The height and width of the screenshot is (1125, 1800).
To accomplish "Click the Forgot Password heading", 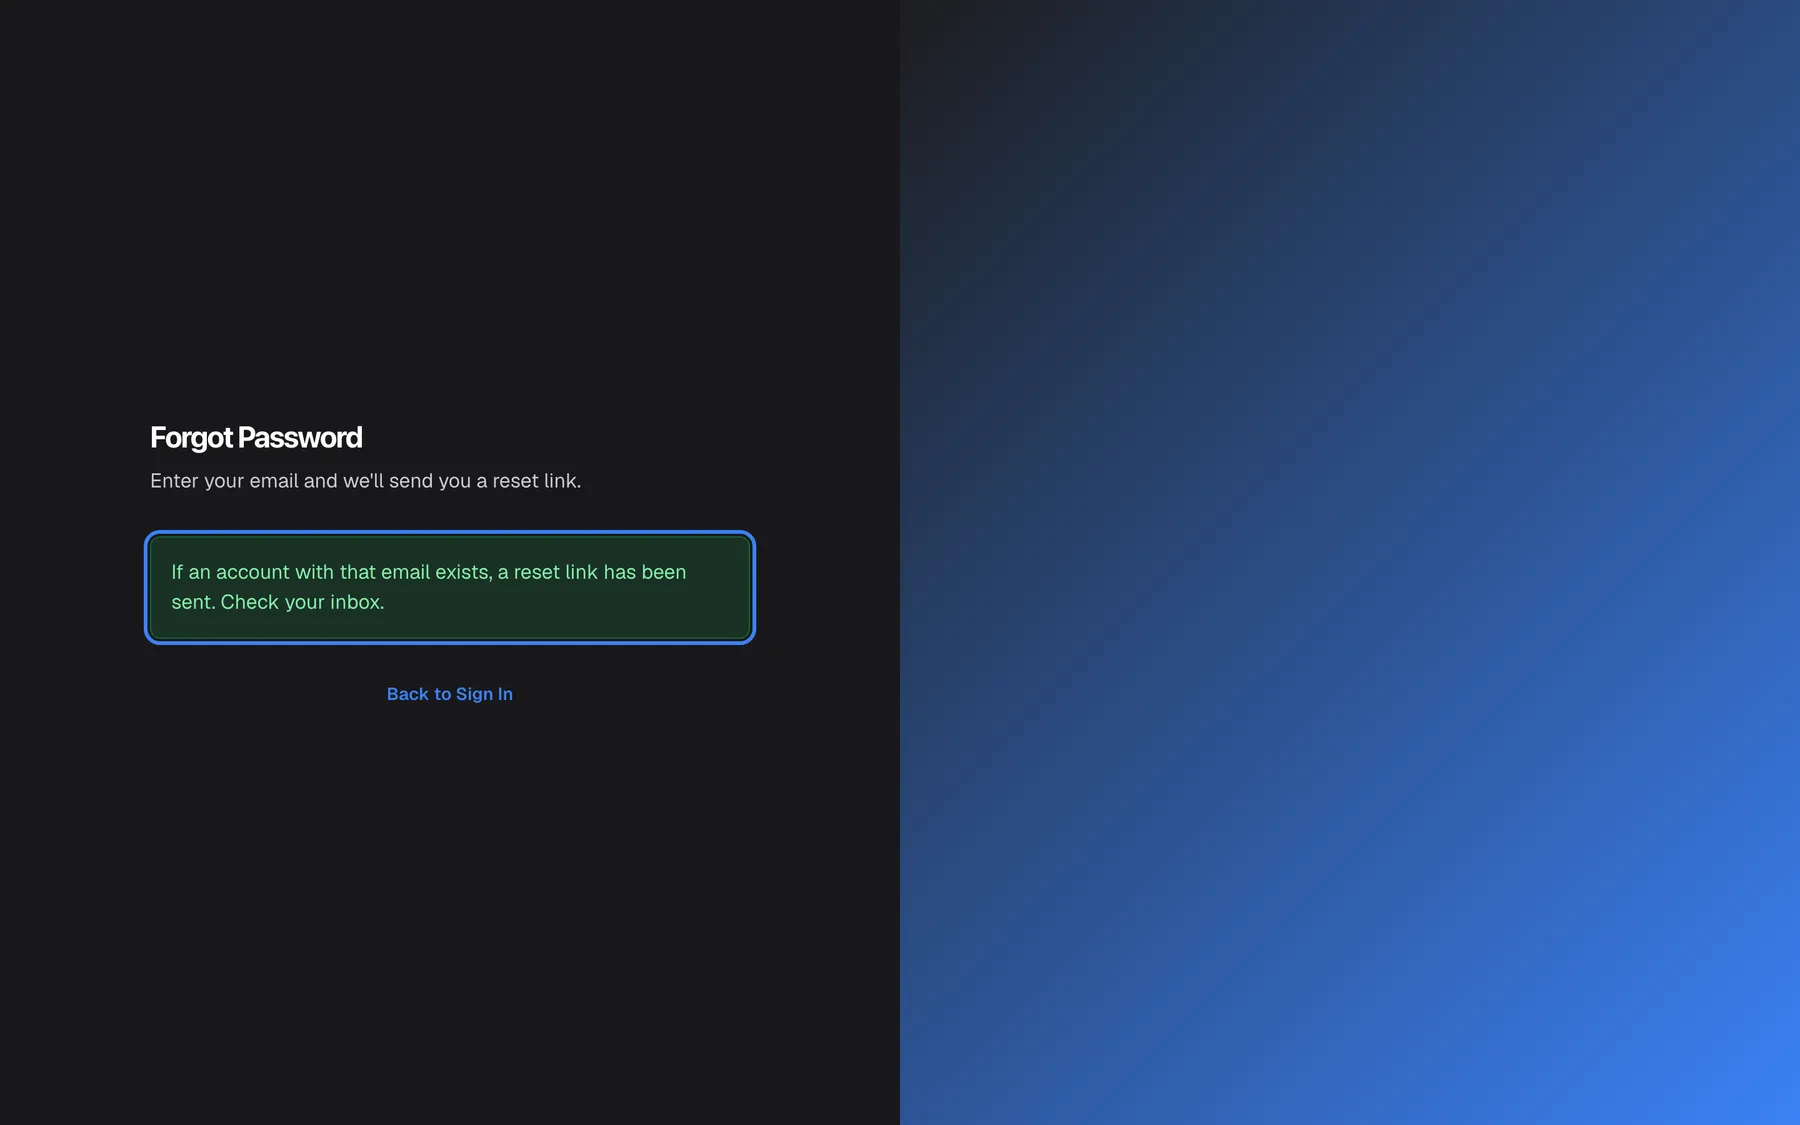I will click(x=256, y=437).
